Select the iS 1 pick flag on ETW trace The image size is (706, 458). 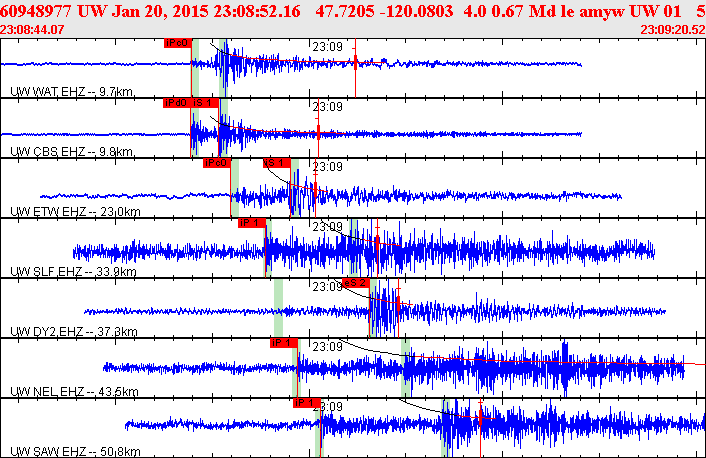click(x=277, y=163)
